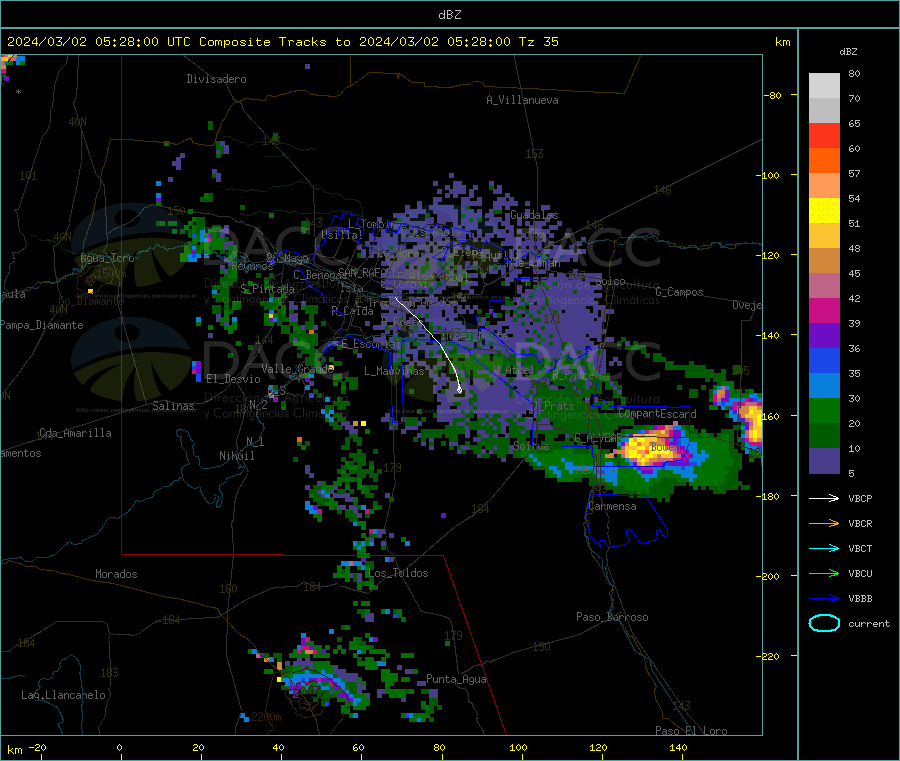Click the 'Divisadero' map label

[216, 79]
